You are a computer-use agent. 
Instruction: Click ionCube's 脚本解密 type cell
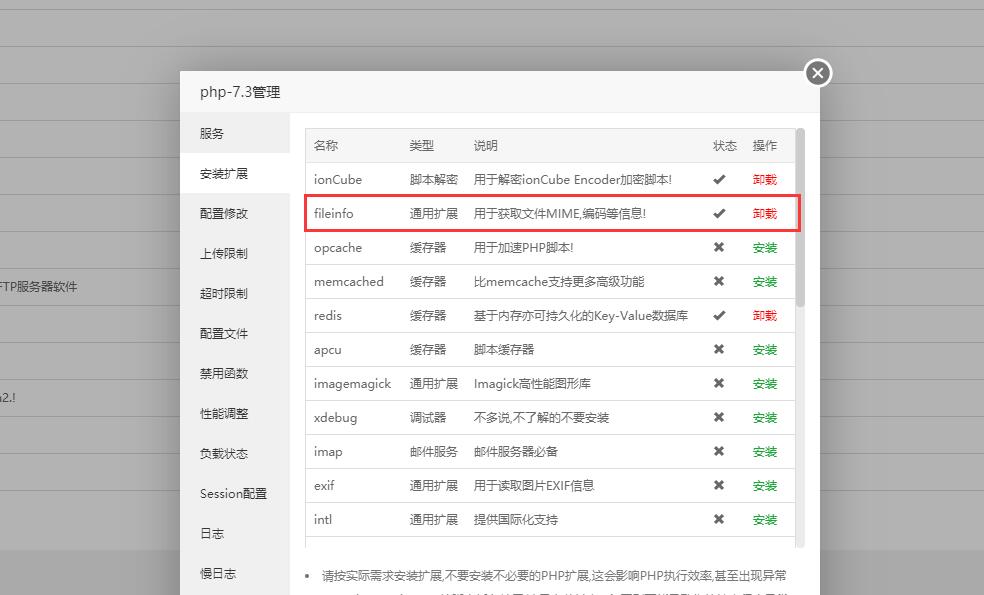pyautogui.click(x=434, y=180)
